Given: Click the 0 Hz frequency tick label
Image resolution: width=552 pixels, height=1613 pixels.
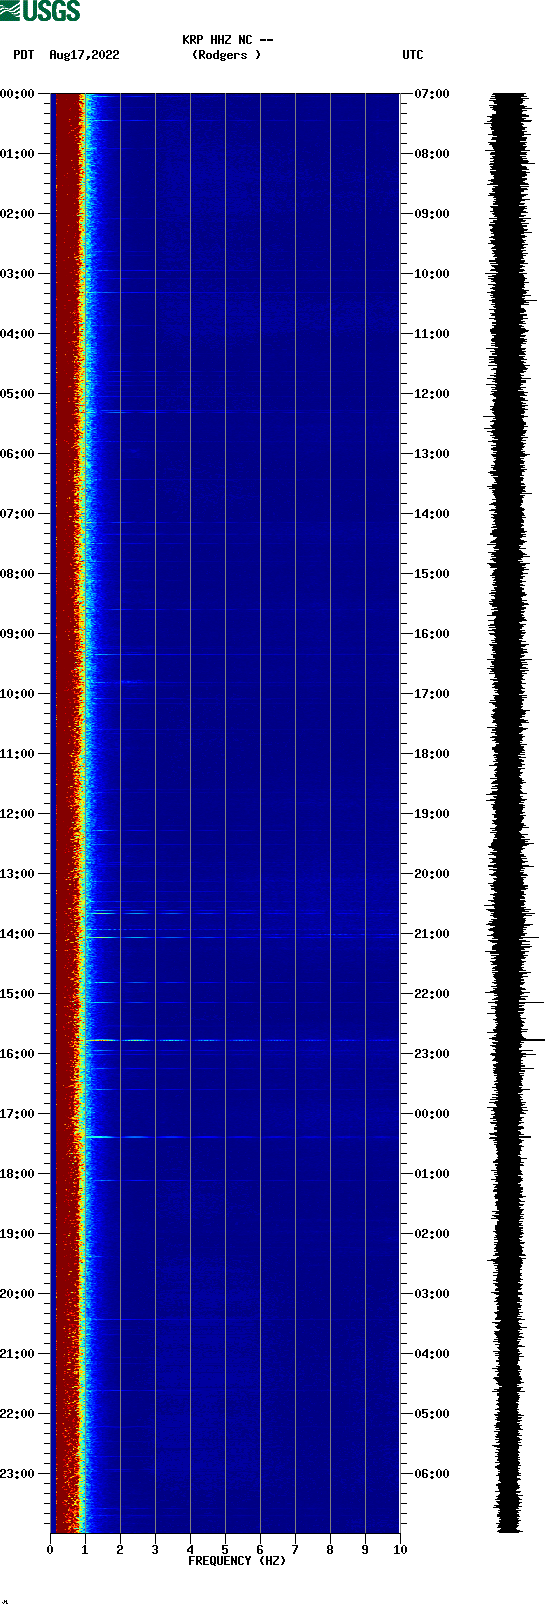Looking at the screenshot, I should pos(50,1550).
